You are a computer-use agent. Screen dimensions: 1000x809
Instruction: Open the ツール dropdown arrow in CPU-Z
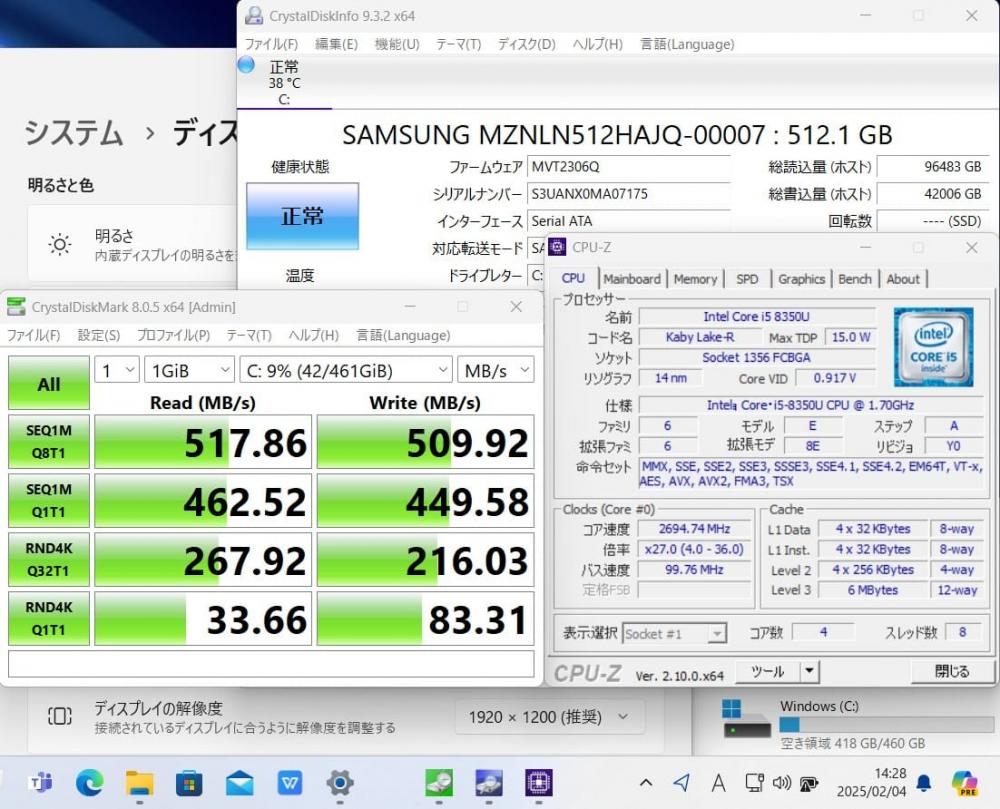point(809,671)
